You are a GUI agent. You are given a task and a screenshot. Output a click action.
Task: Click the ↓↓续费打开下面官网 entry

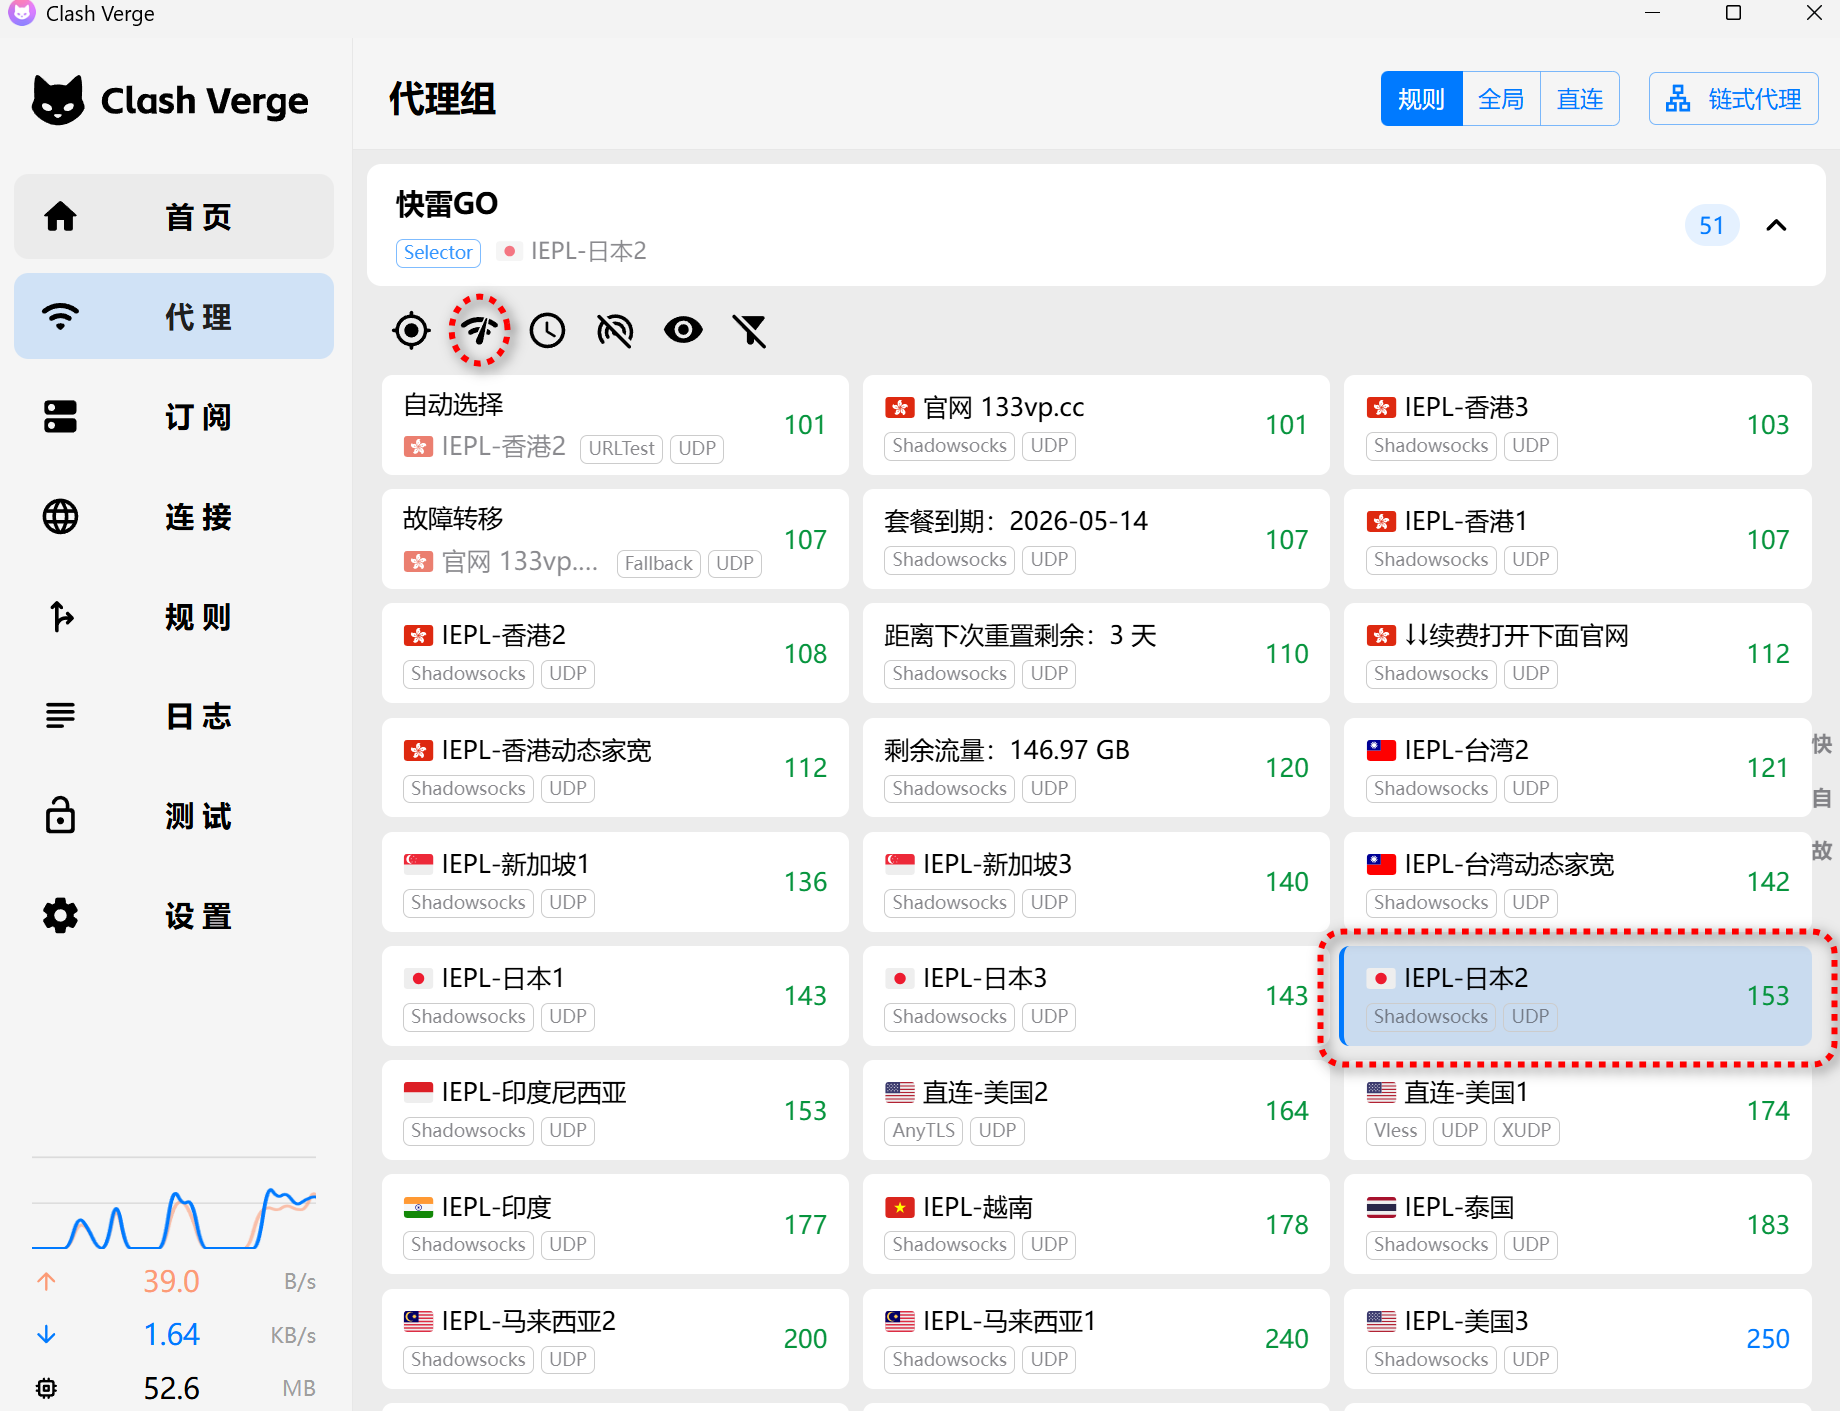(1577, 653)
